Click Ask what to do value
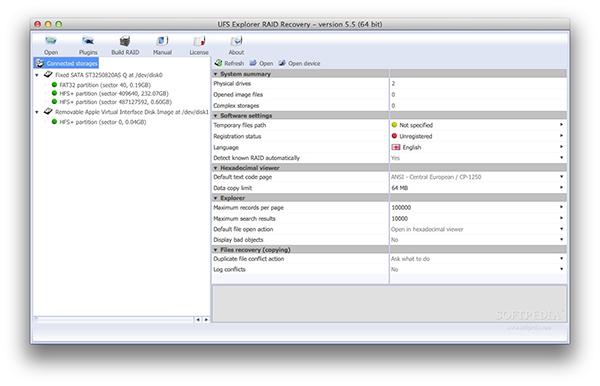This screenshot has width=600, height=386. [410, 259]
